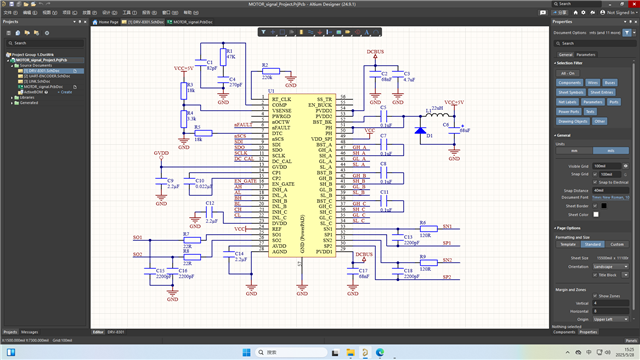This screenshot has height=360, width=640.
Task: Click the save icon in title bar
Action: click(x=11, y=4)
